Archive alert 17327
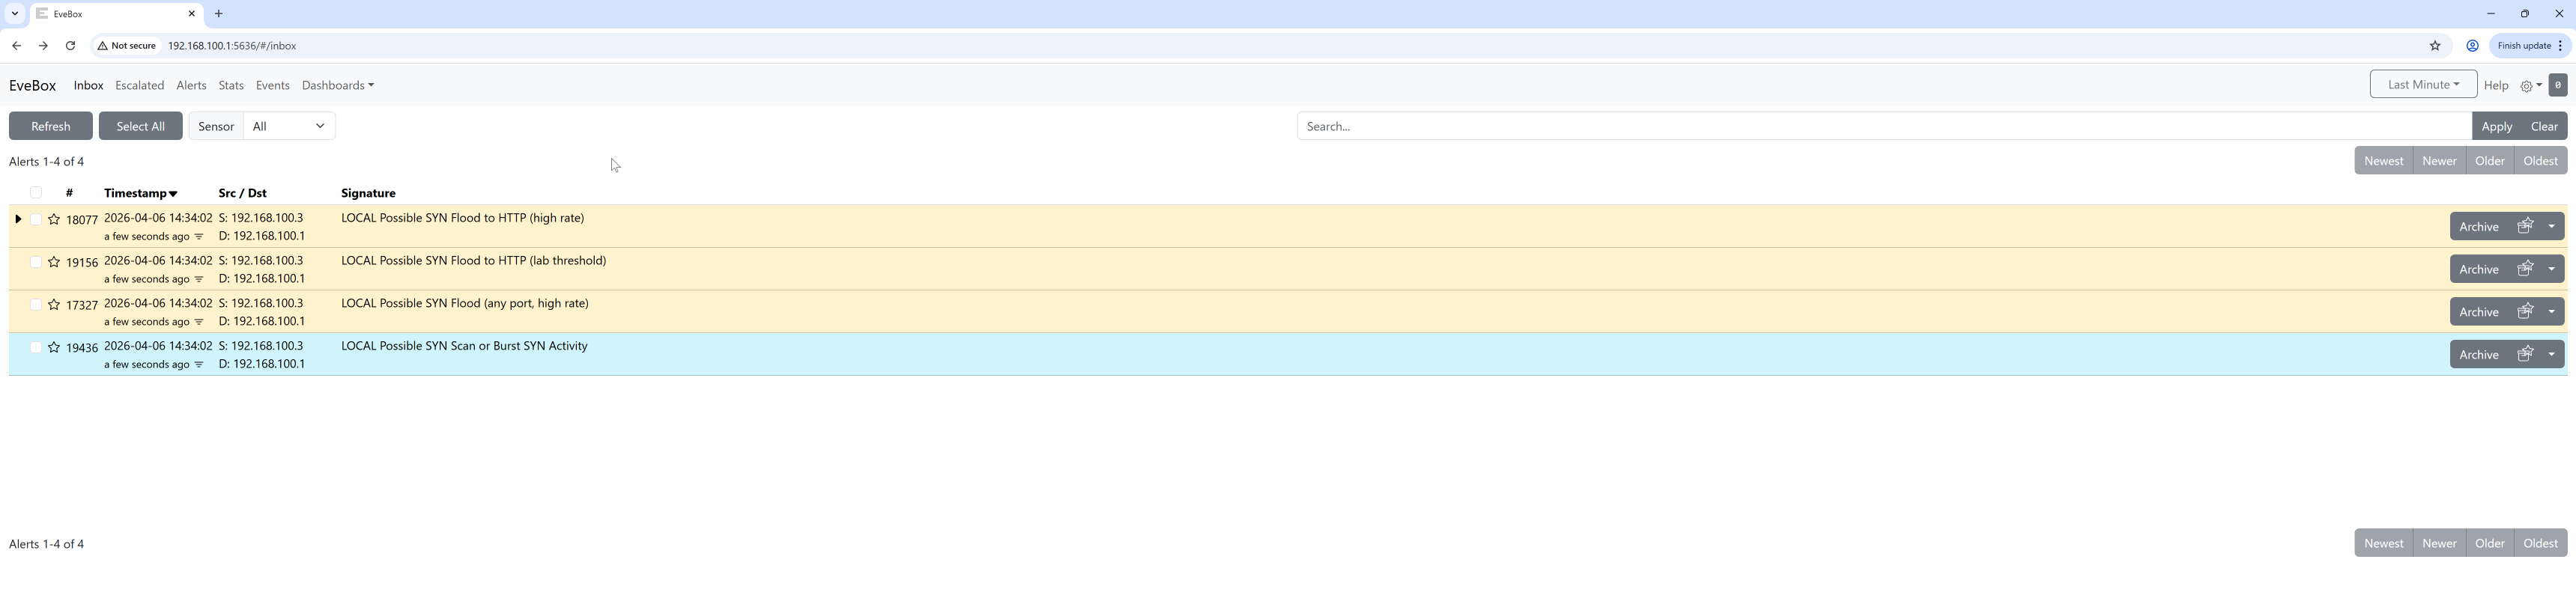The height and width of the screenshot is (604, 2576). (x=2478, y=311)
